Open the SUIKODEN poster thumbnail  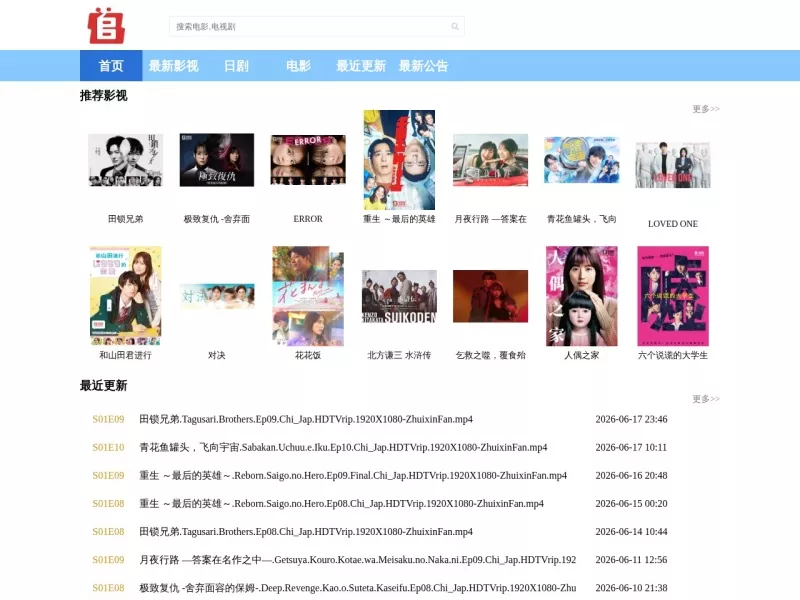pyautogui.click(x=399, y=296)
